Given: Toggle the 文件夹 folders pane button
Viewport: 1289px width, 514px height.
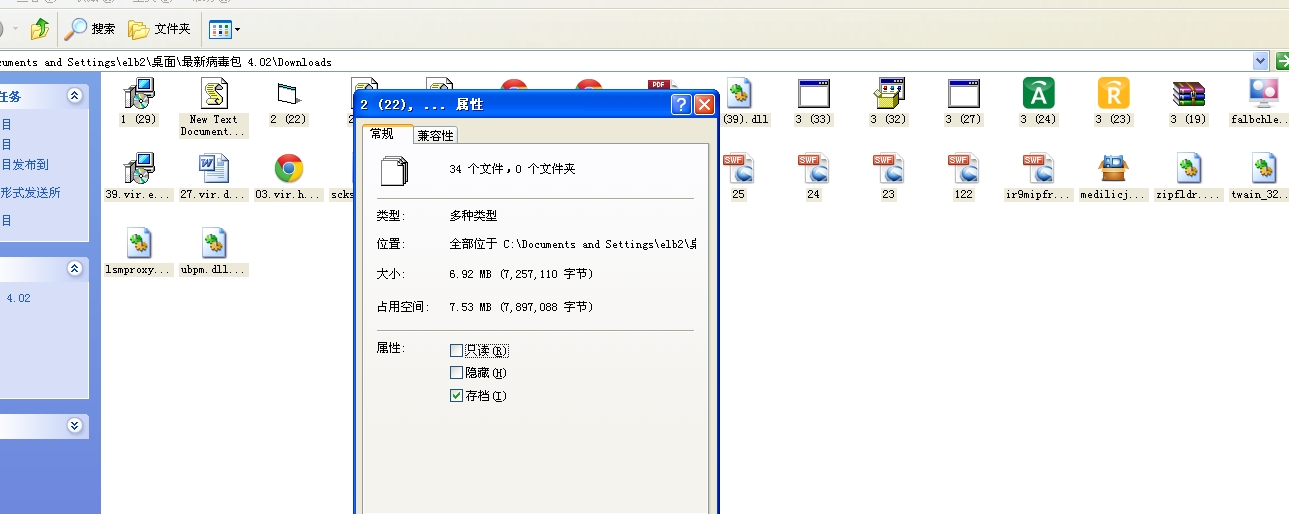Looking at the screenshot, I should [x=159, y=29].
